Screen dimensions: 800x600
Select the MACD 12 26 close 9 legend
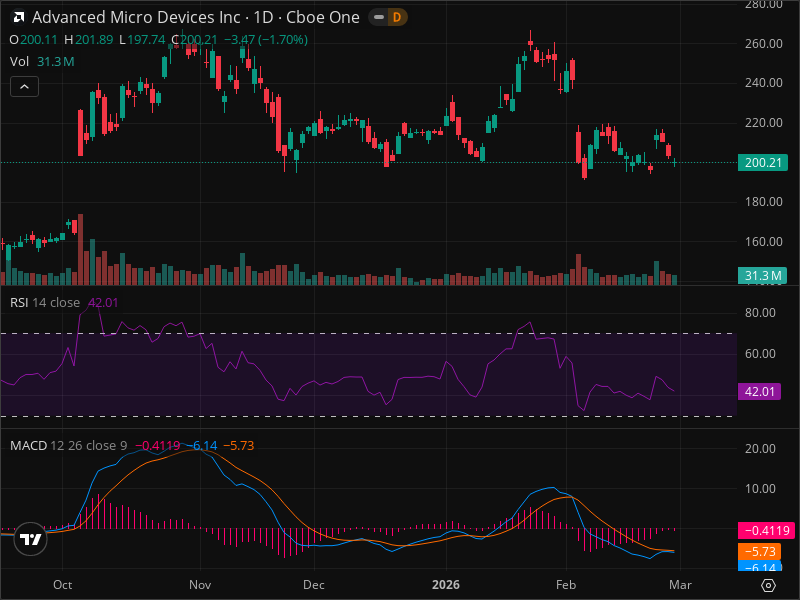(x=68, y=445)
